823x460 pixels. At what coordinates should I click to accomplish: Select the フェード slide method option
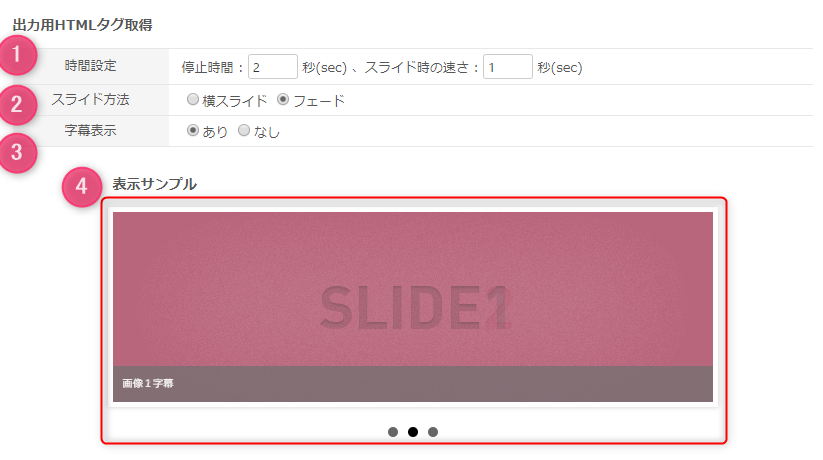pyautogui.click(x=283, y=99)
